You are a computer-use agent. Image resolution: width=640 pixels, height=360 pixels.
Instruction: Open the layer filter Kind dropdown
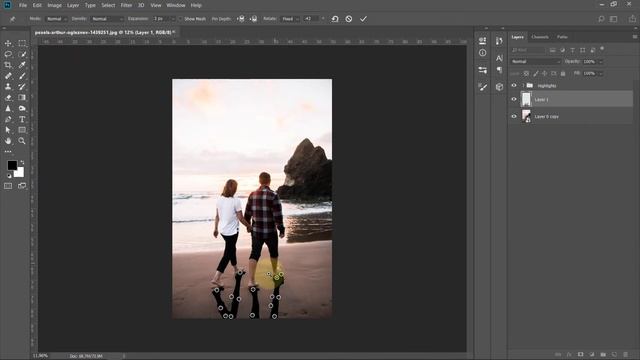click(x=528, y=50)
